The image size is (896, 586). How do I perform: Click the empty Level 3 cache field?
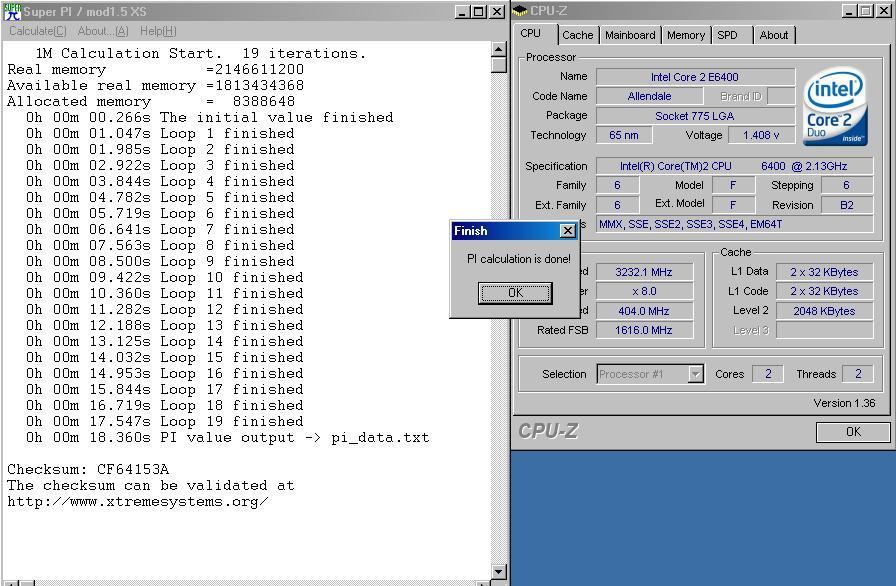pyautogui.click(x=824, y=330)
